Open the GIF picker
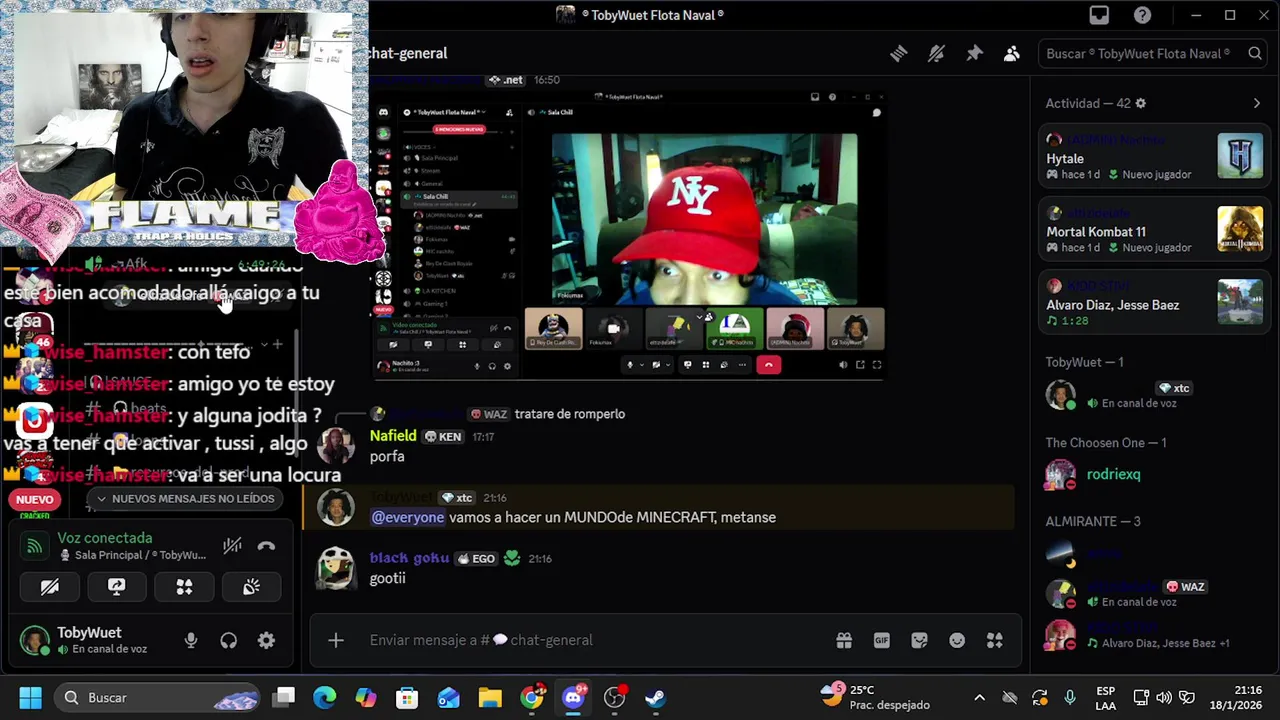This screenshot has height=720, width=1280. click(x=882, y=640)
